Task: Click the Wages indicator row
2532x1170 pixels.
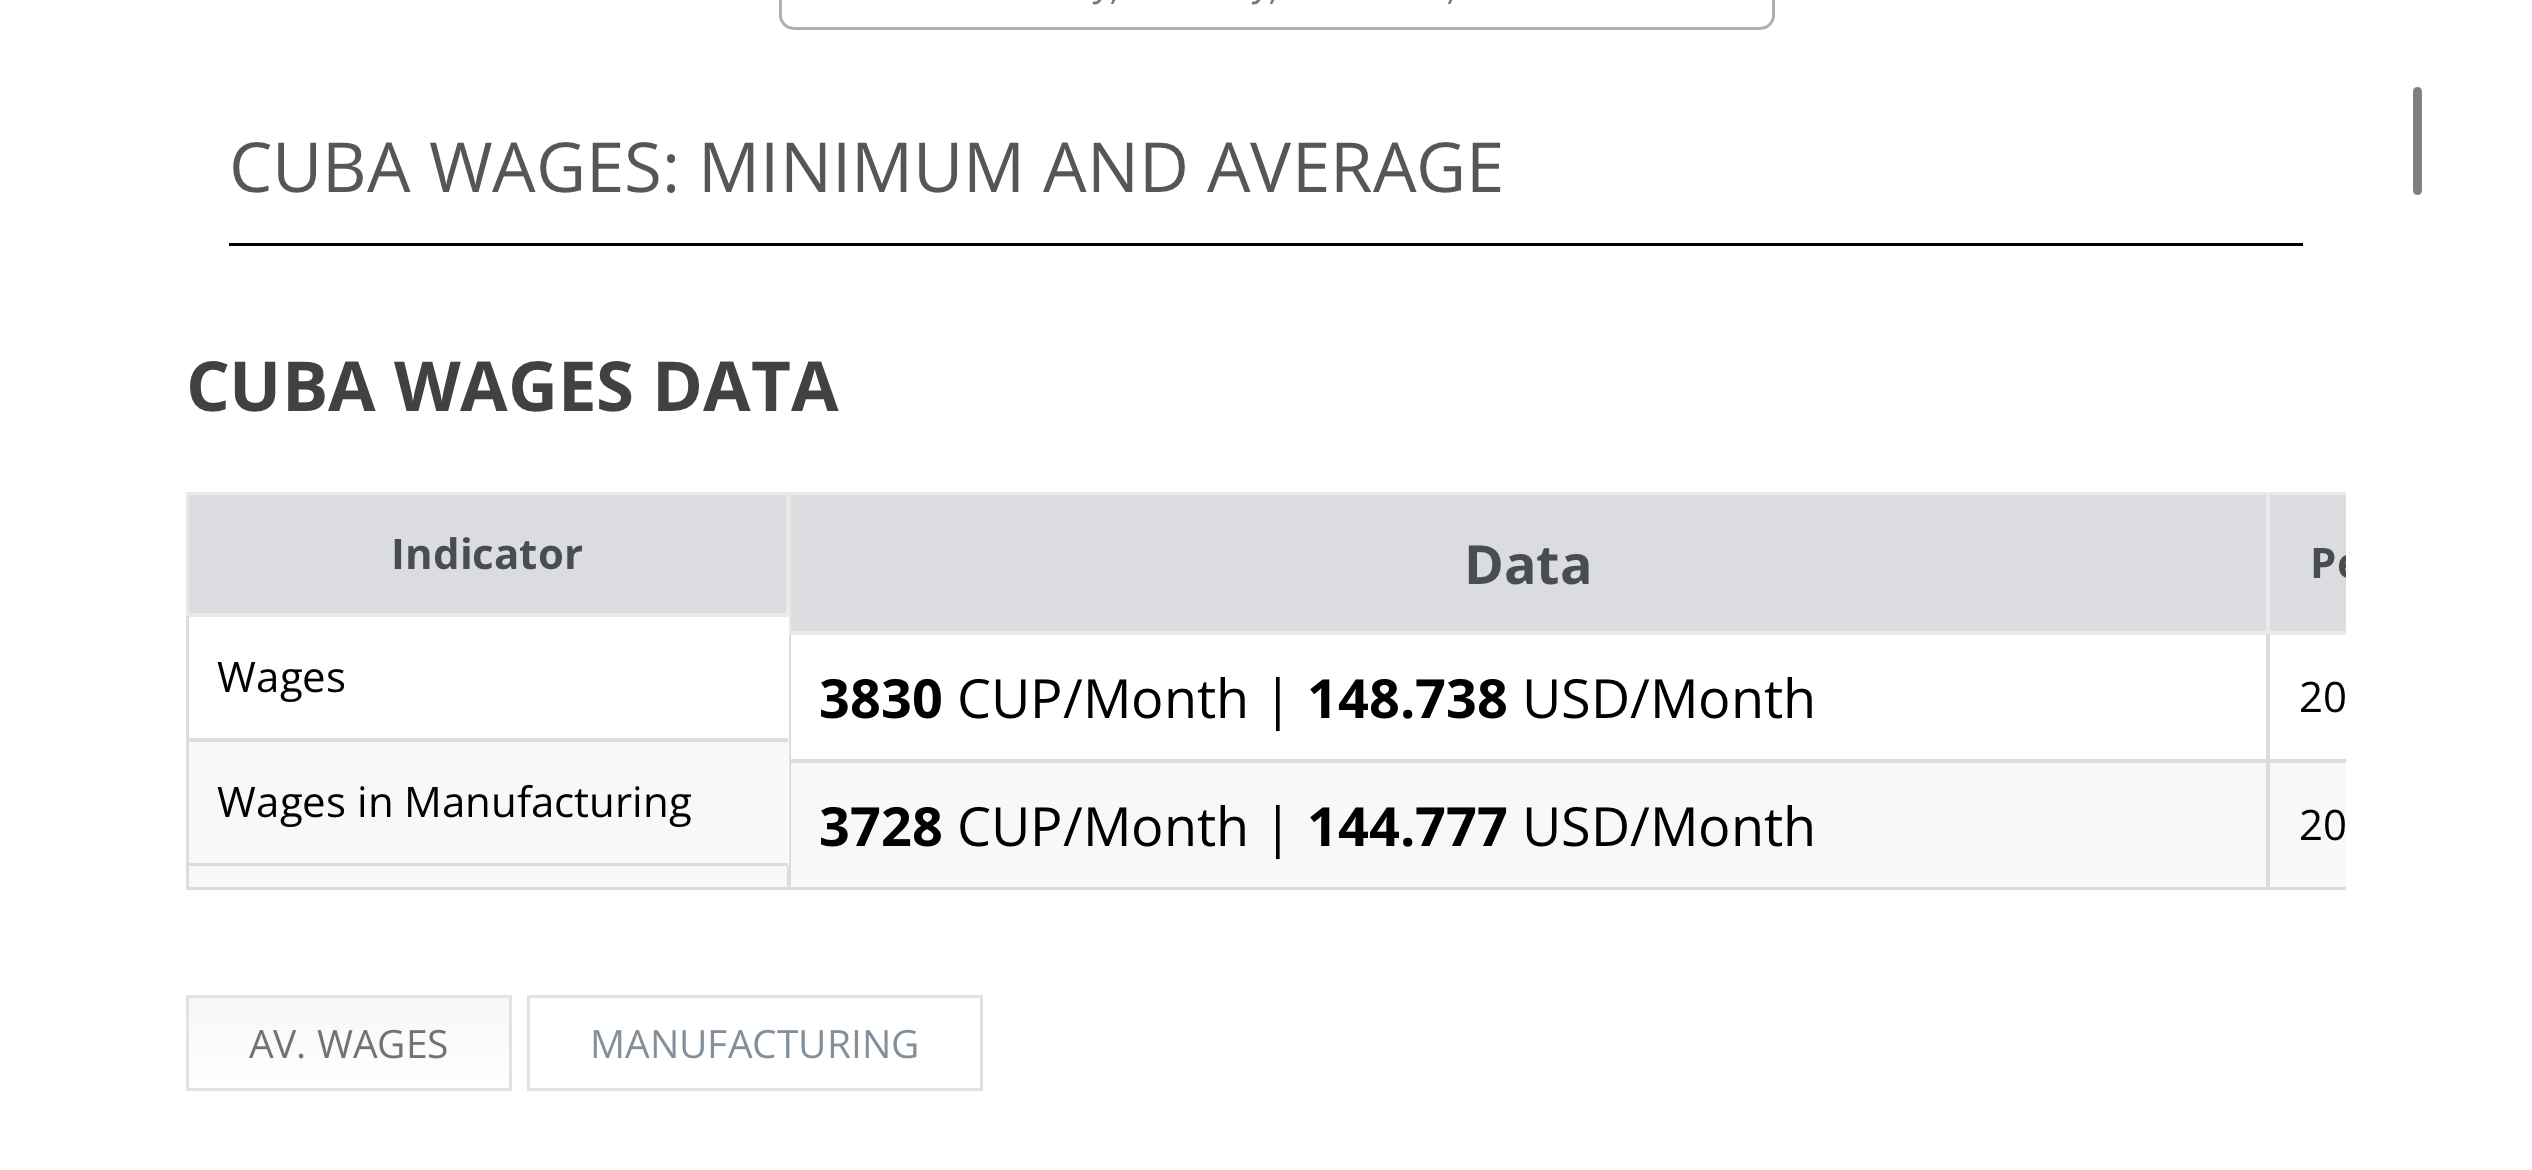Action: (488, 677)
